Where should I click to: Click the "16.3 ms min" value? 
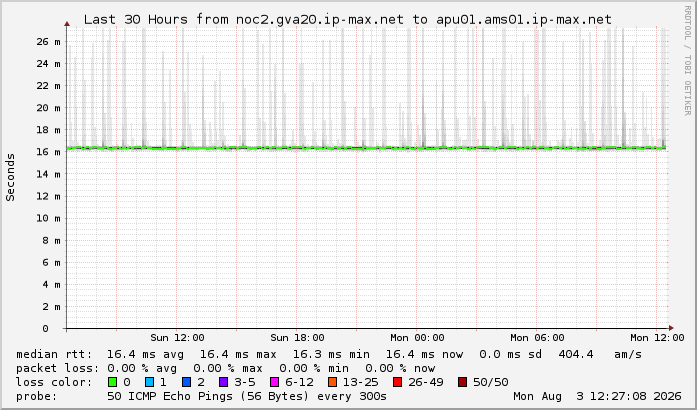331,354
